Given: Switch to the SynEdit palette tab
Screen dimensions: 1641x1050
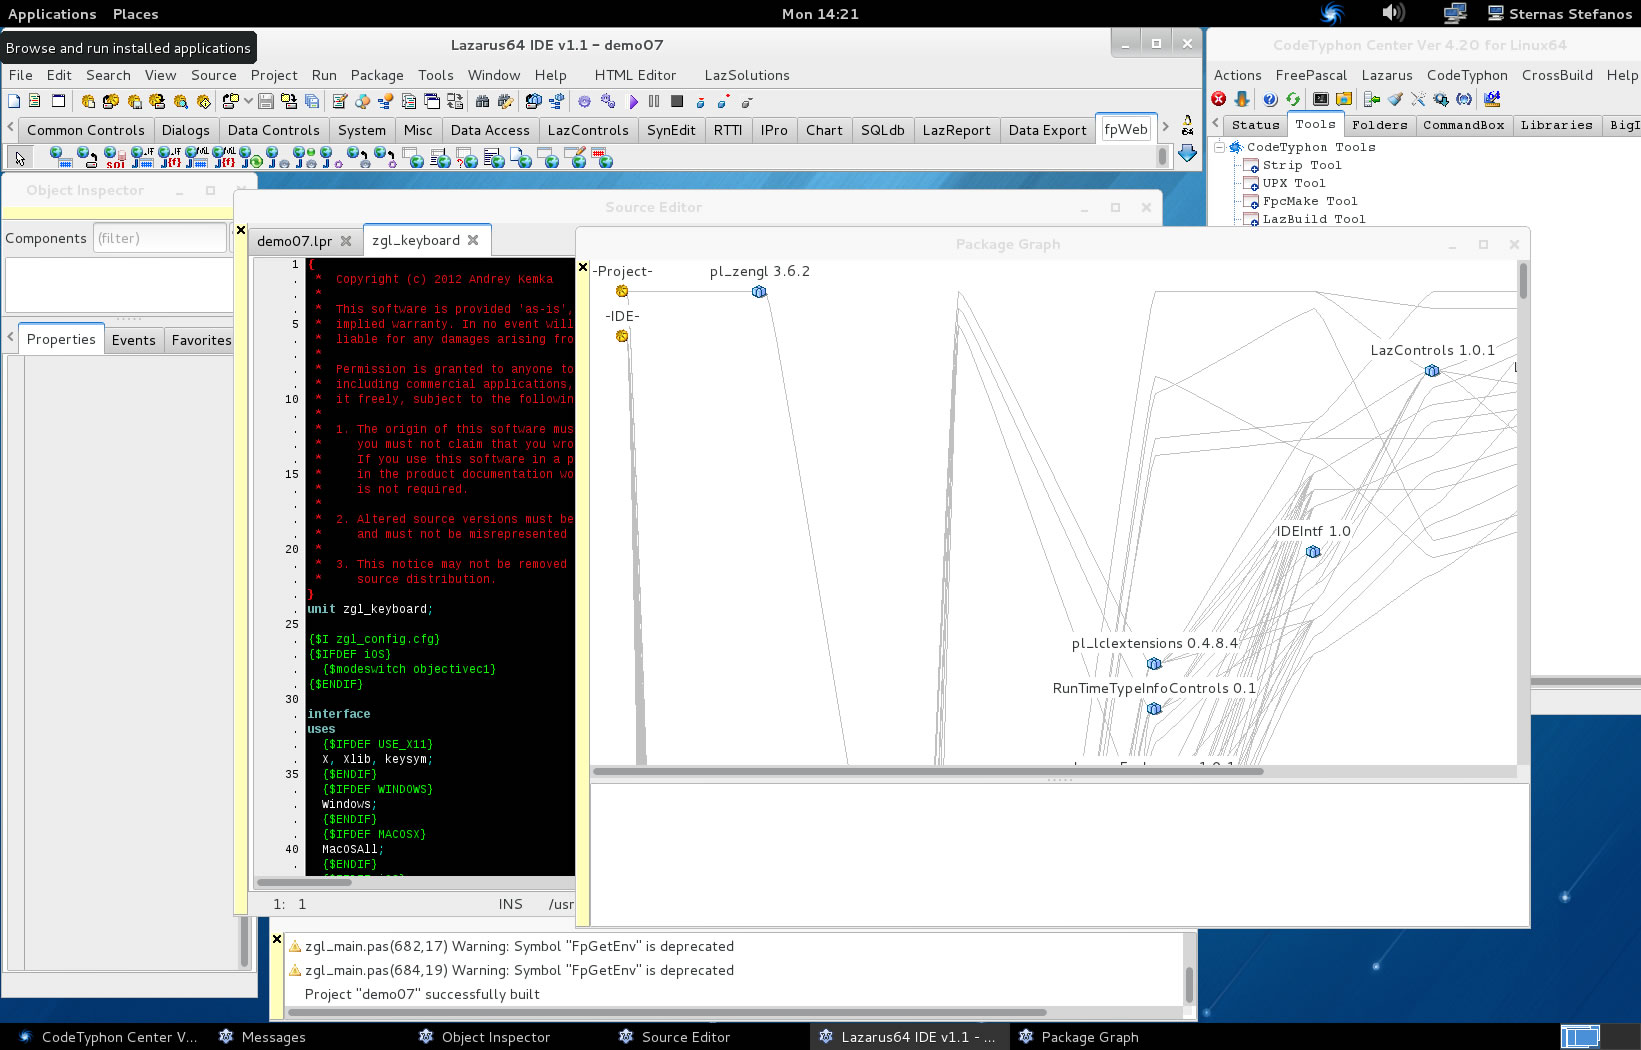Looking at the screenshot, I should pos(671,130).
